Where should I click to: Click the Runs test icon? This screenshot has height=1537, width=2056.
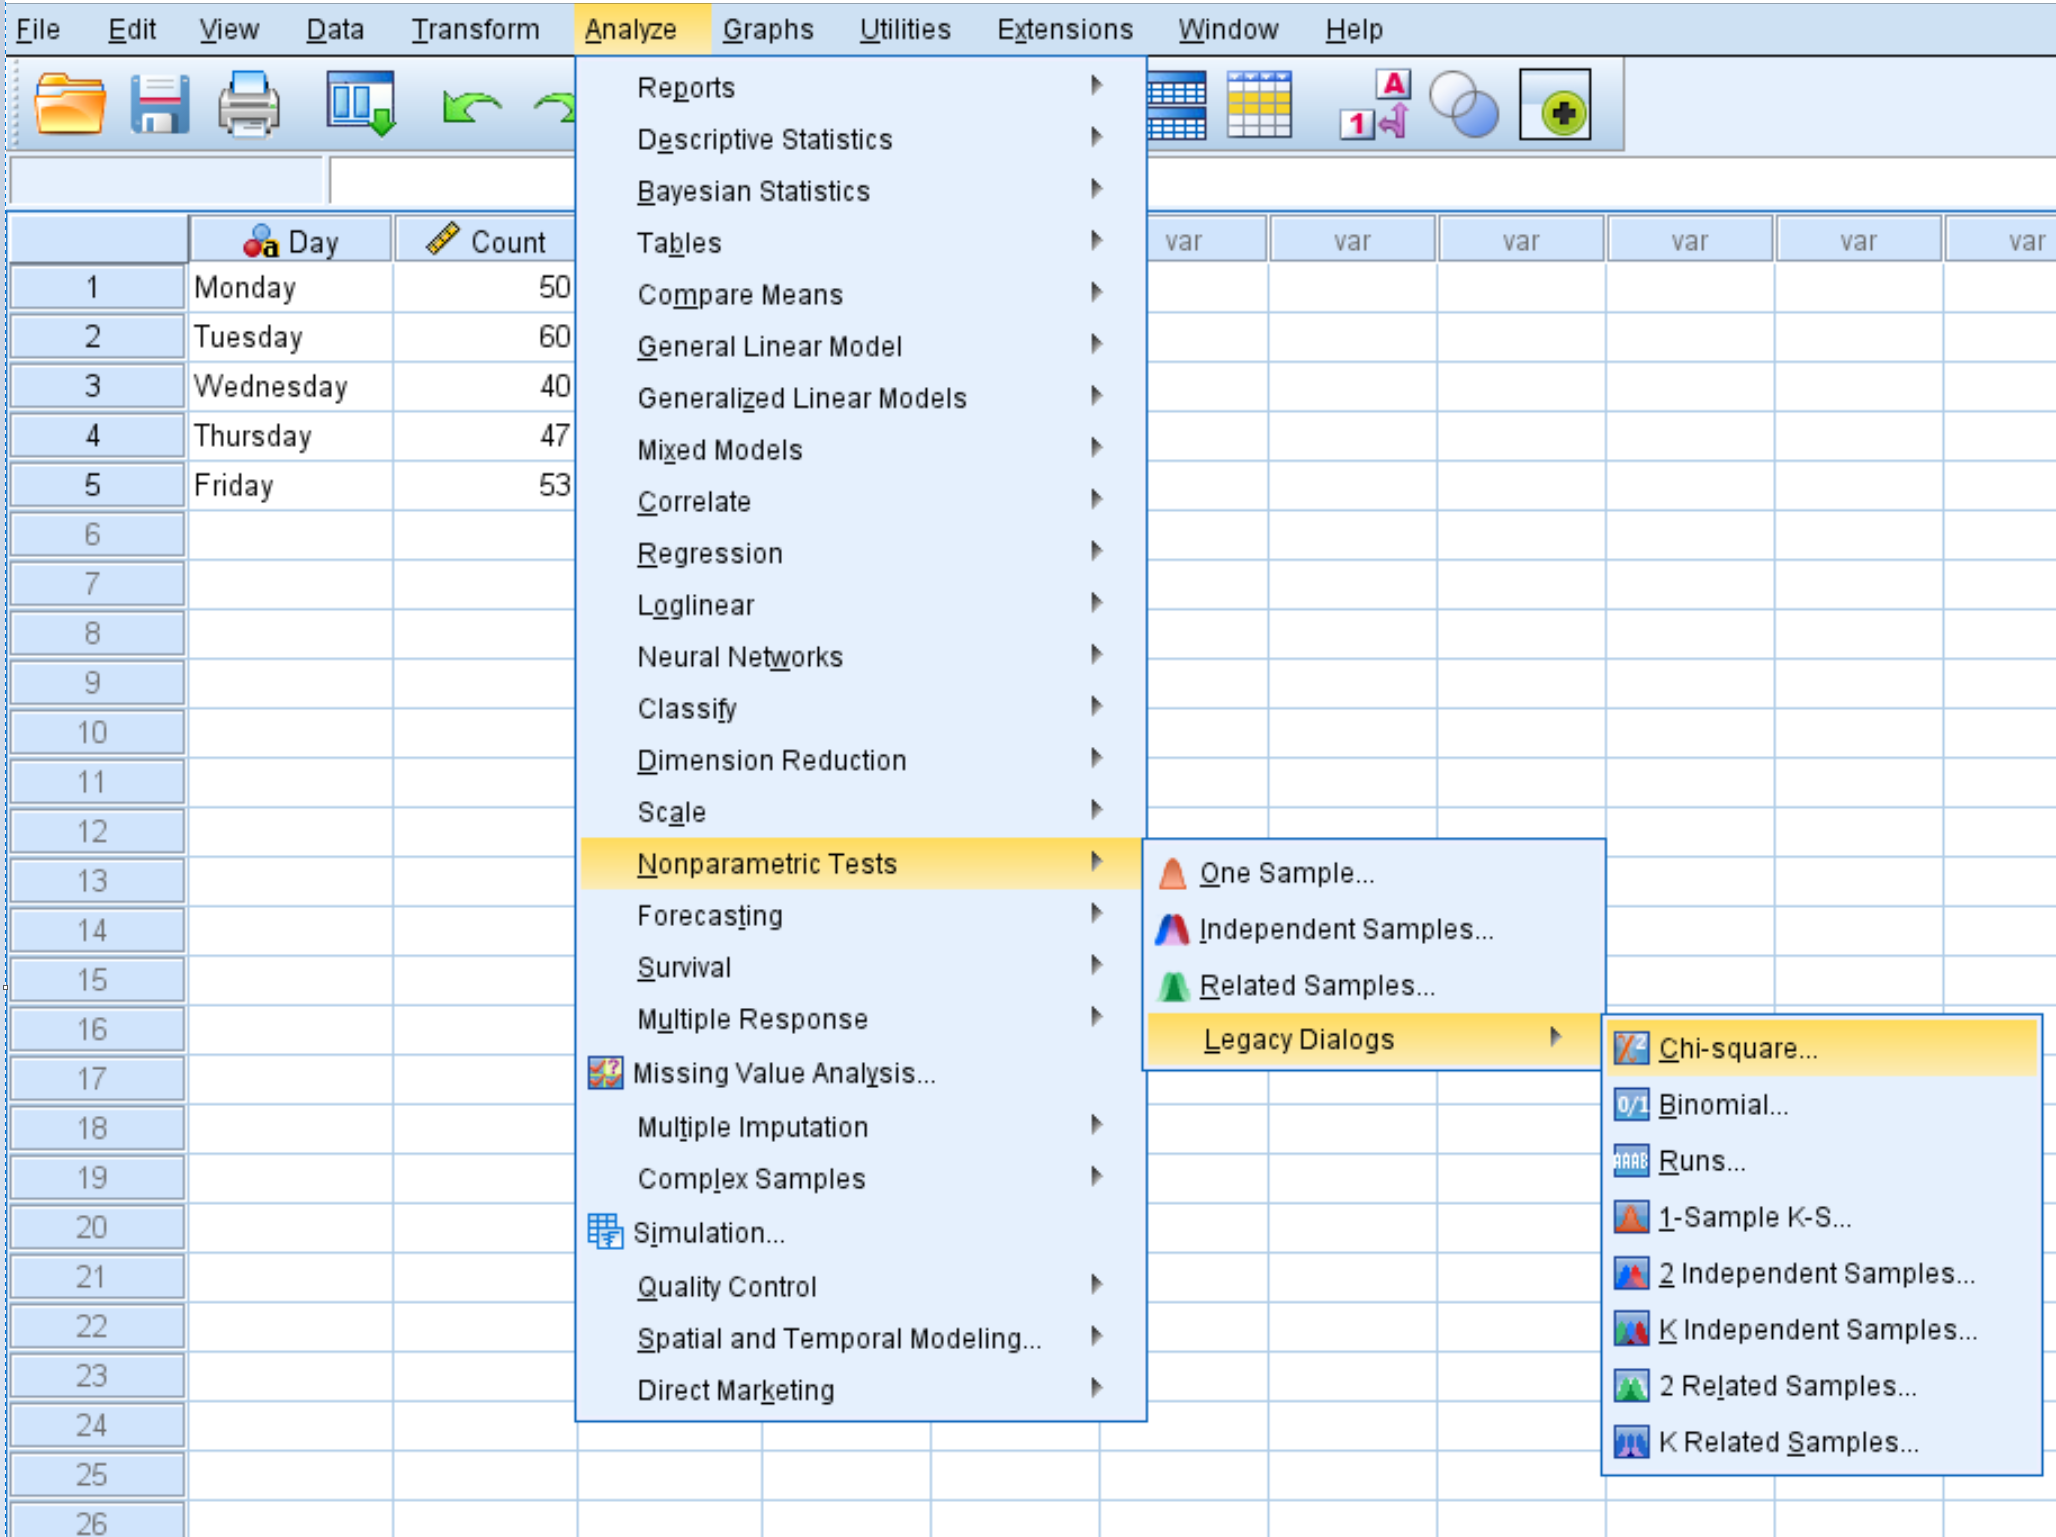(x=1631, y=1161)
